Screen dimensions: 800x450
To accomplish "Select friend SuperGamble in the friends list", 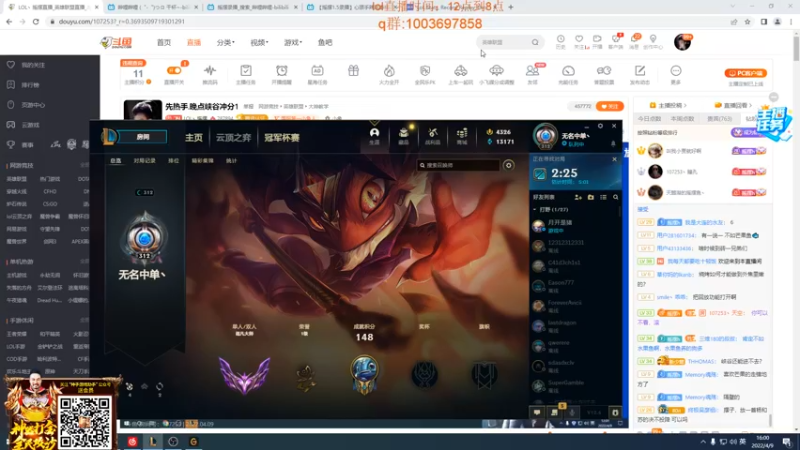I will [575, 386].
